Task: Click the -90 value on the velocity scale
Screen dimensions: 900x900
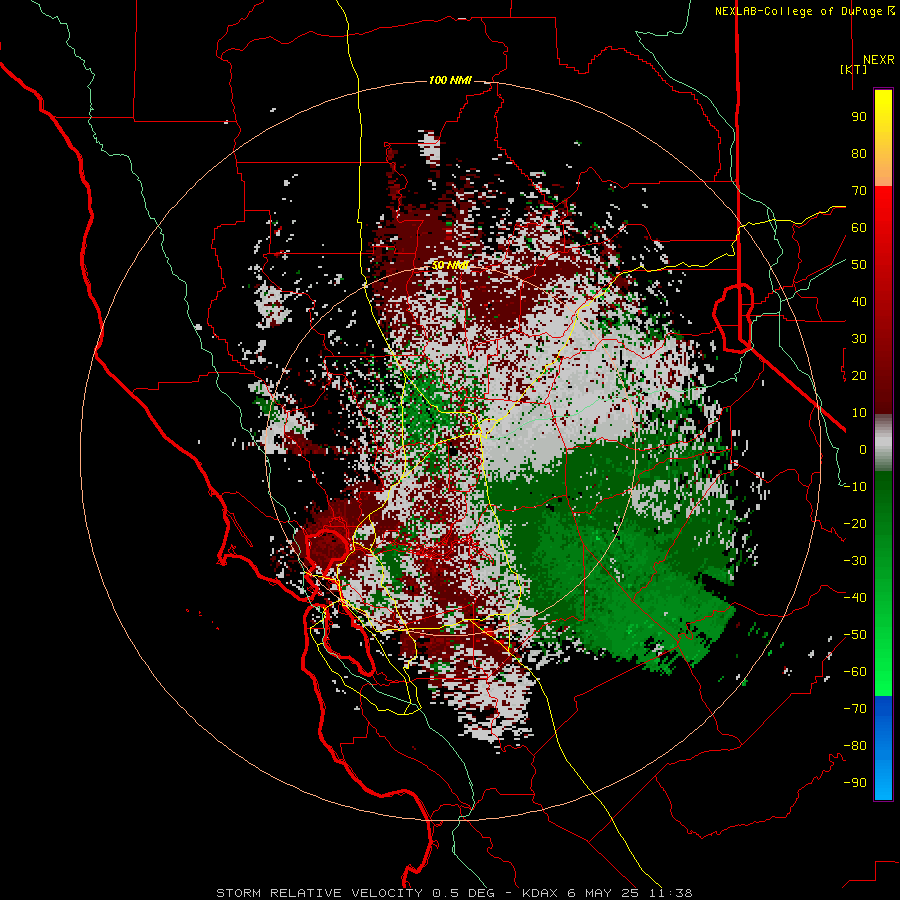Action: click(x=855, y=783)
